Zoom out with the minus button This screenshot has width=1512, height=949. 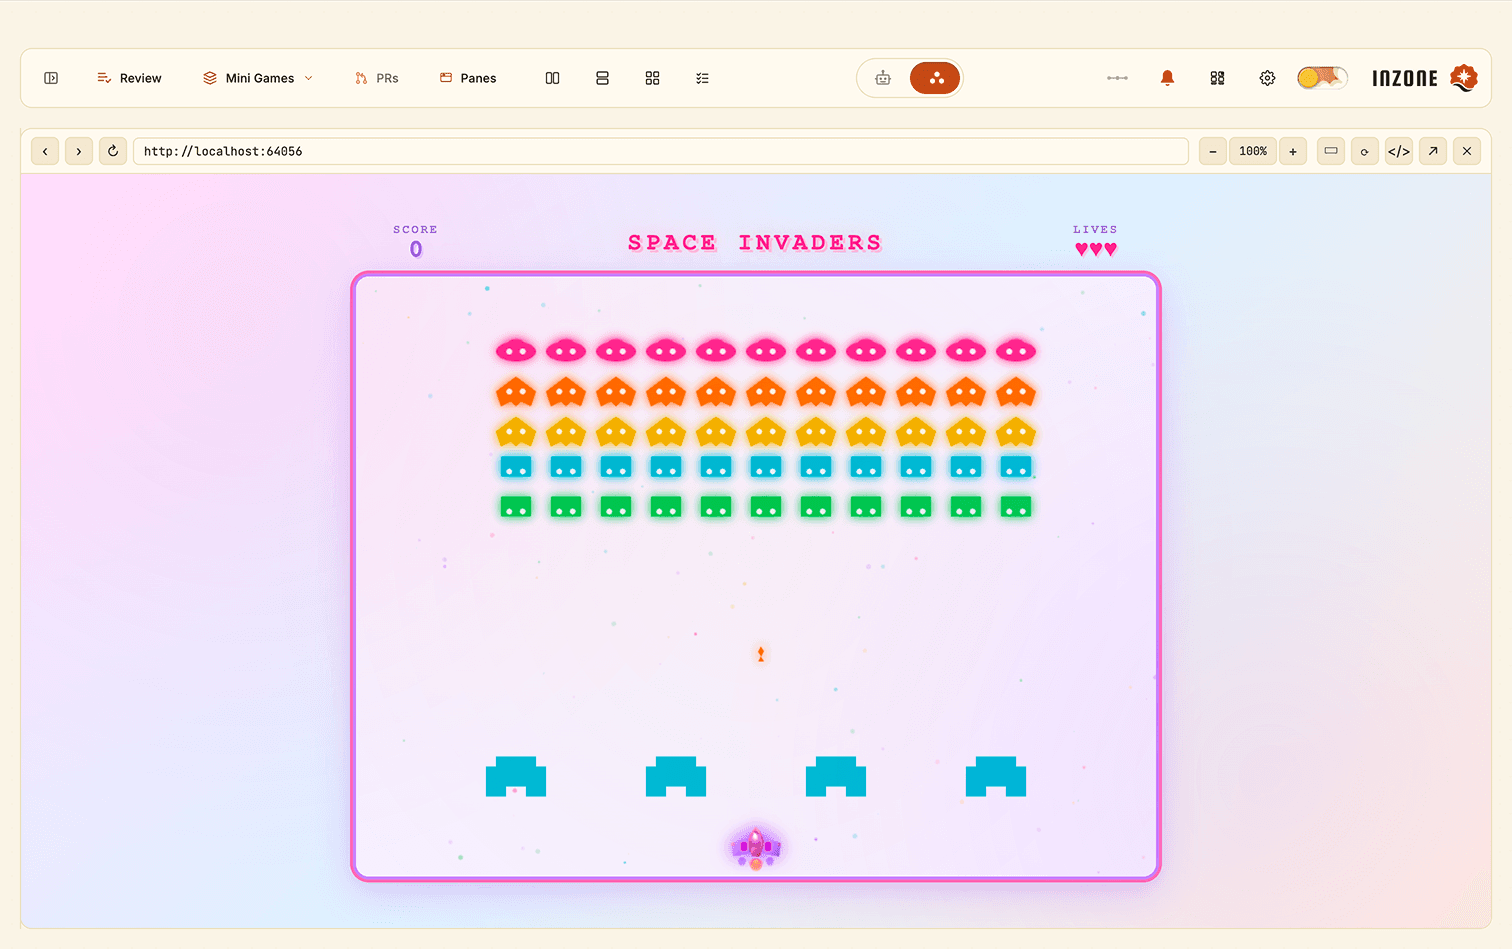[1213, 151]
